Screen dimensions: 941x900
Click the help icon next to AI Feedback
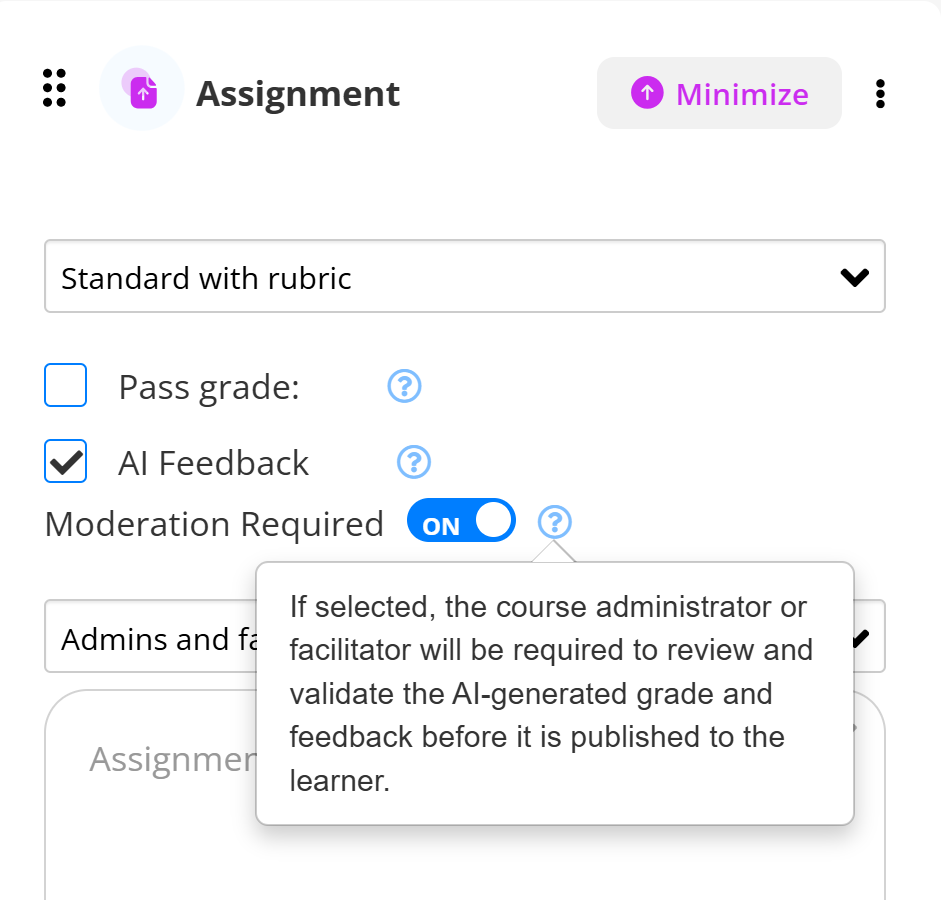(414, 462)
